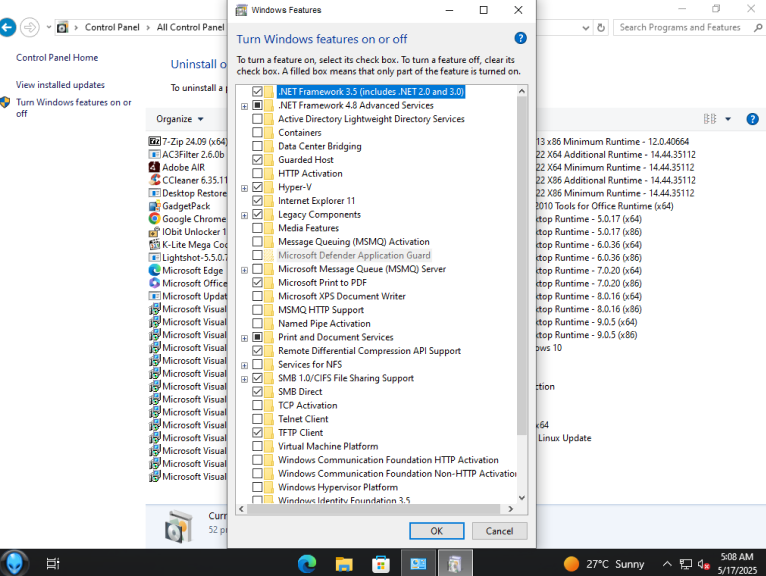Image resolution: width=766 pixels, height=576 pixels.
Task: Click the AC3Filter program icon
Action: (154, 154)
